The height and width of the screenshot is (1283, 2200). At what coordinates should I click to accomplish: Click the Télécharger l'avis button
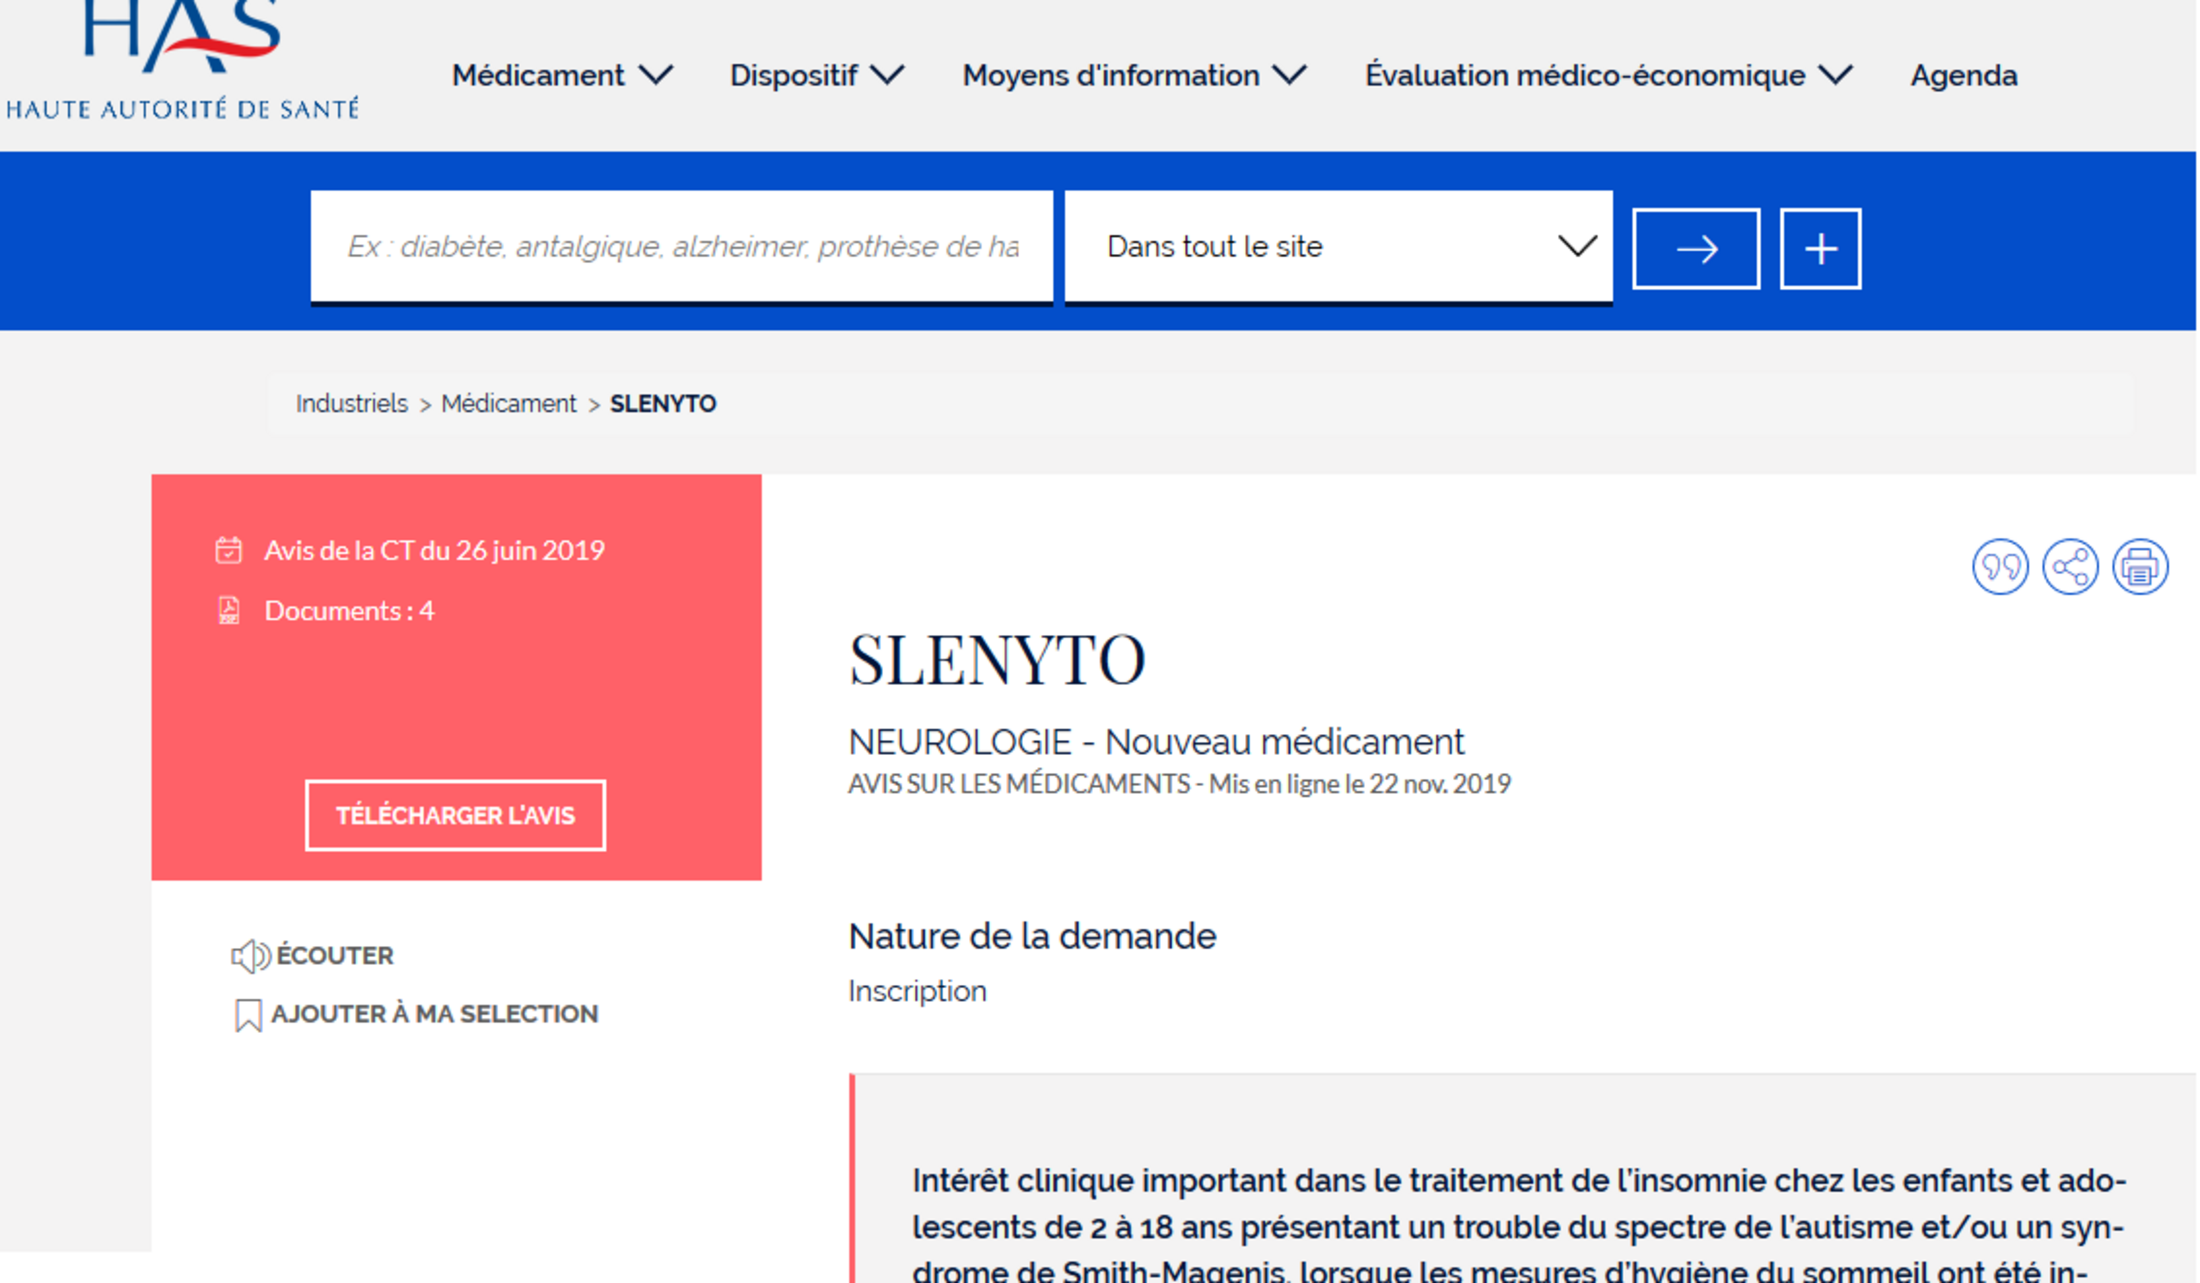[455, 815]
